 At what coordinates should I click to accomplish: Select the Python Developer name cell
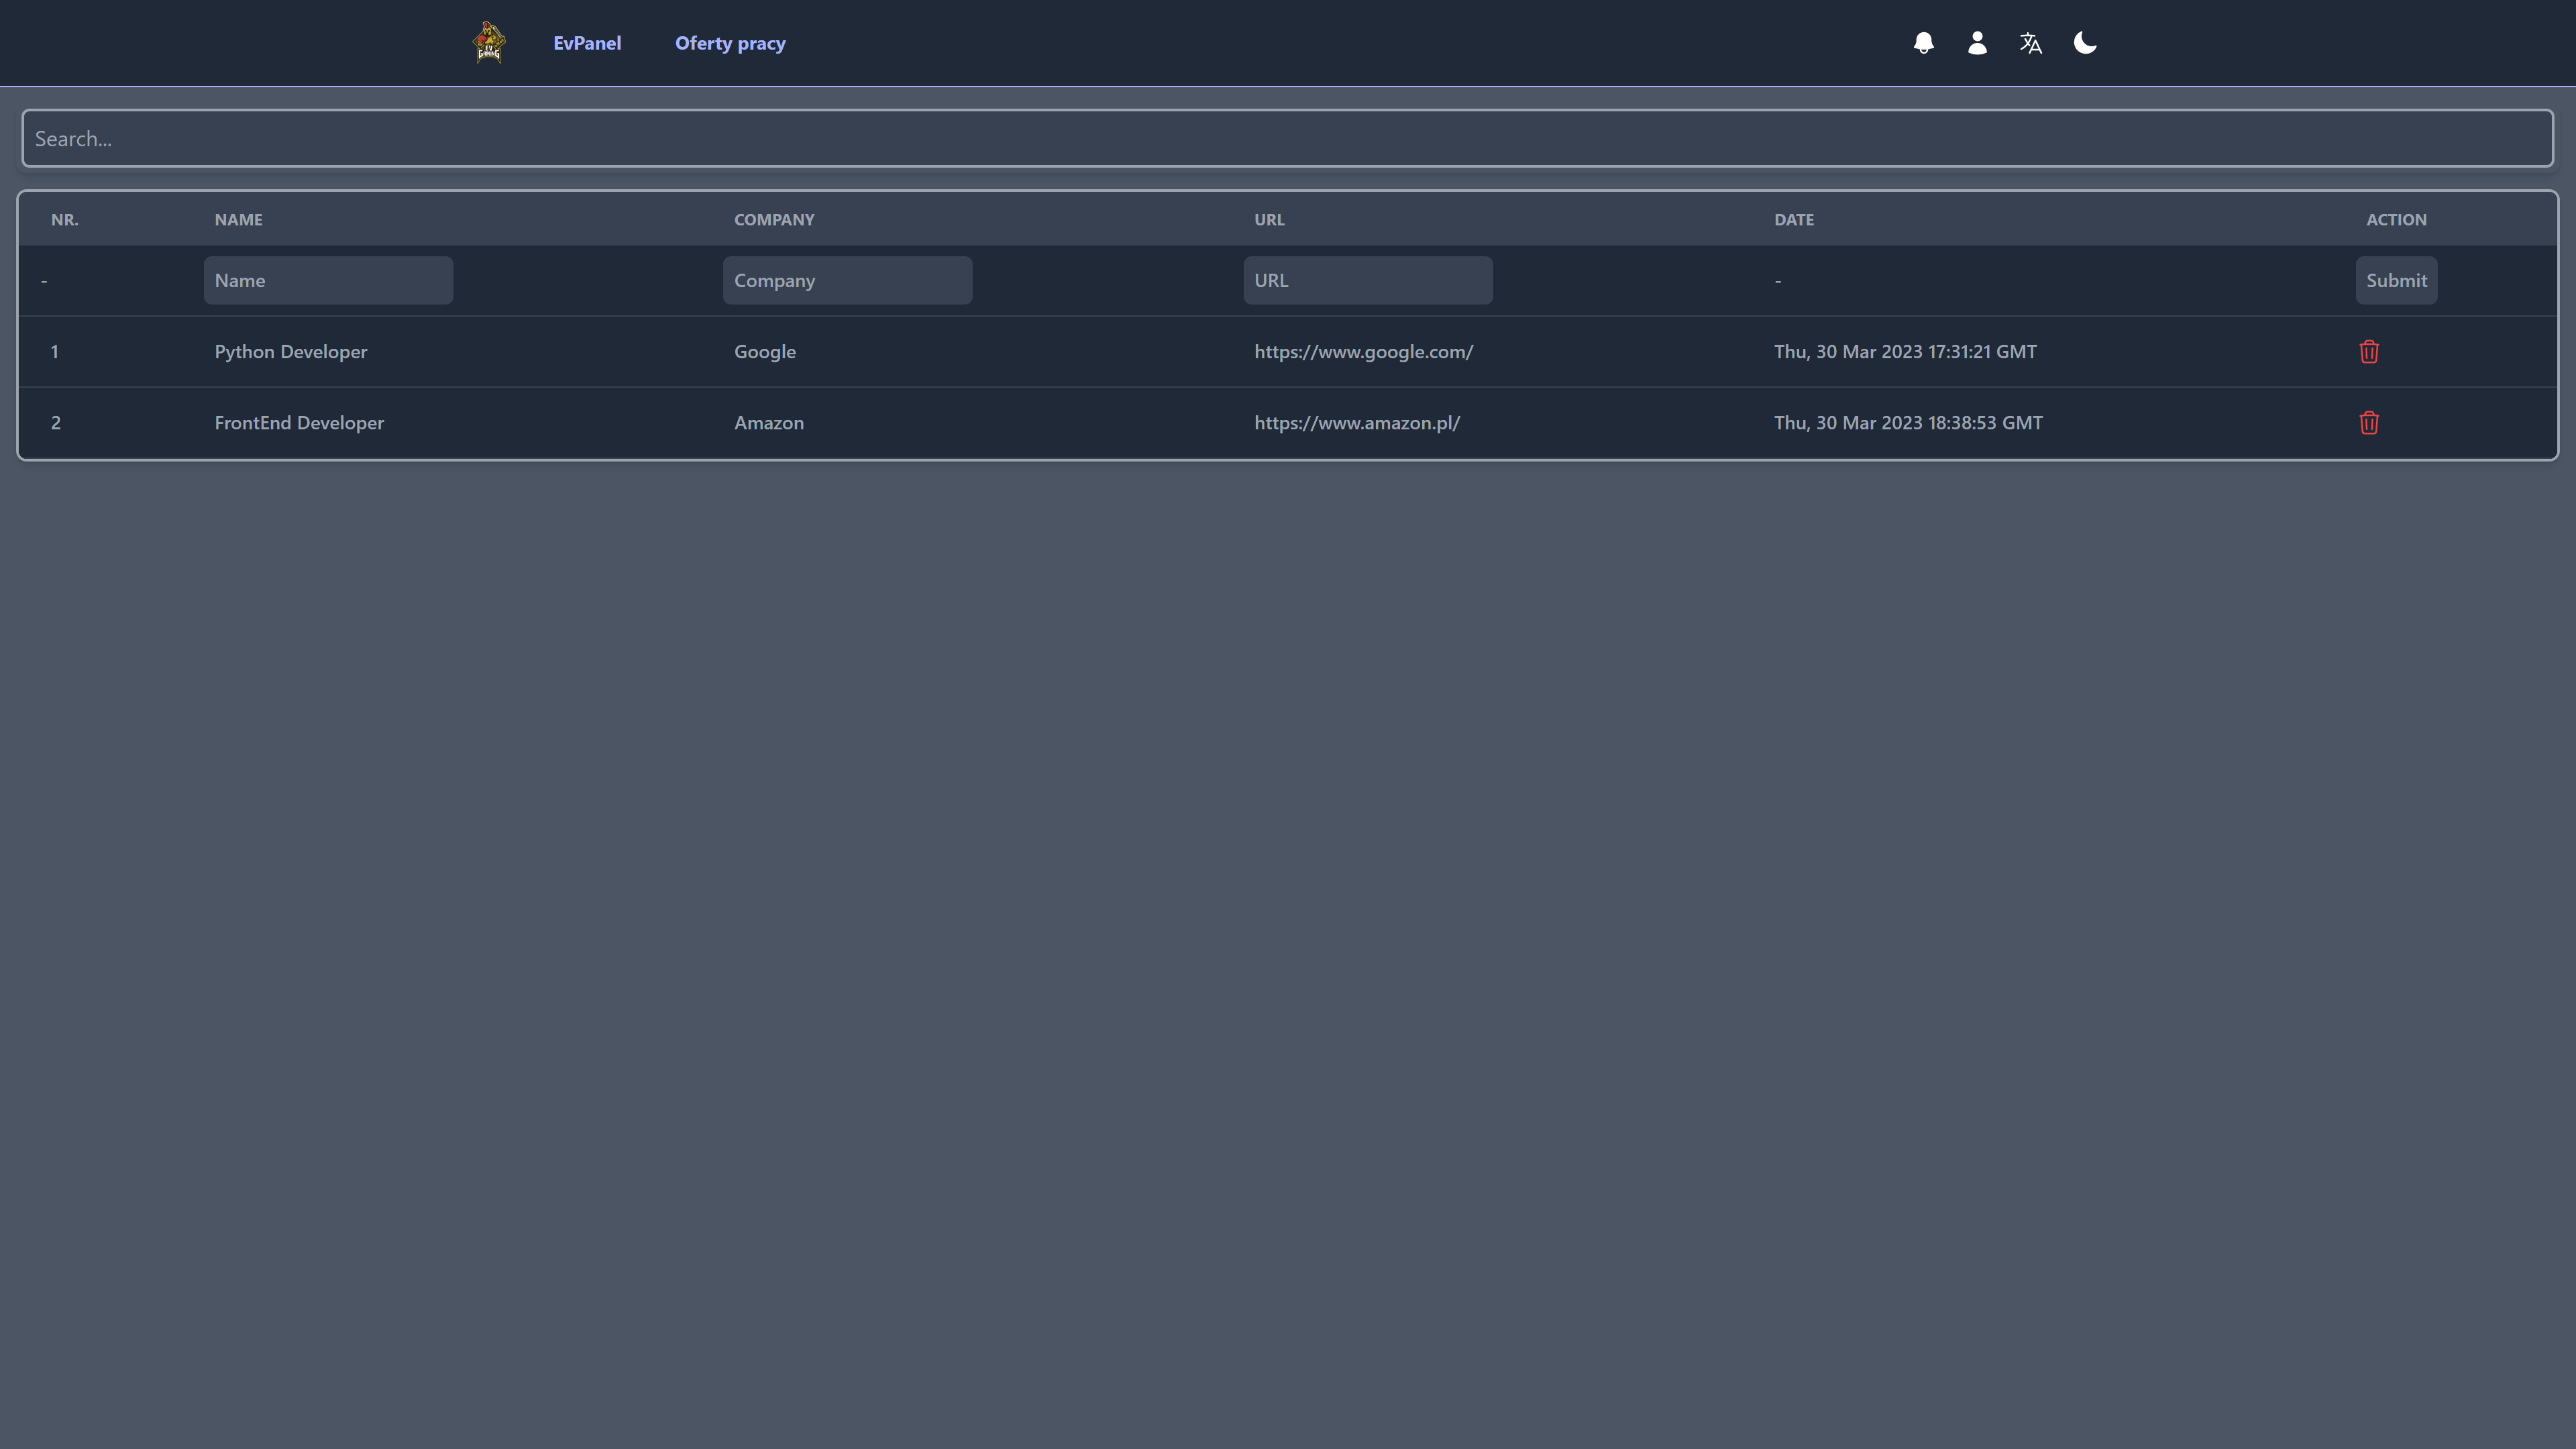pyautogui.click(x=291, y=352)
